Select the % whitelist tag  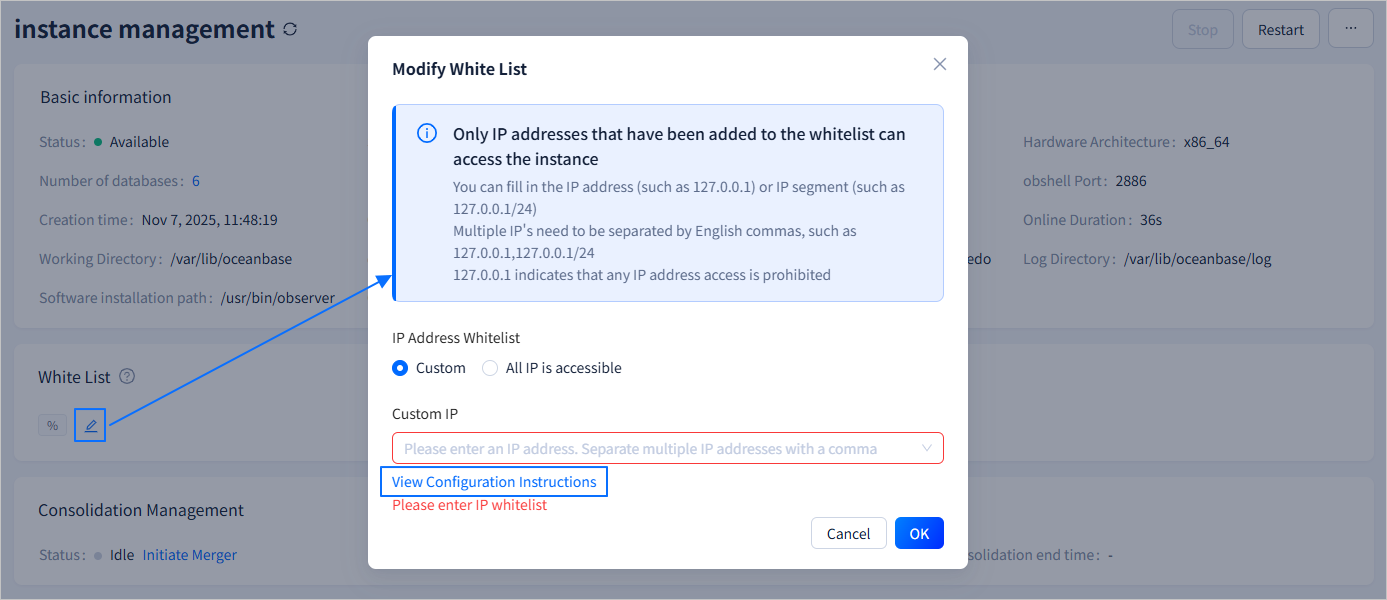tap(52, 424)
